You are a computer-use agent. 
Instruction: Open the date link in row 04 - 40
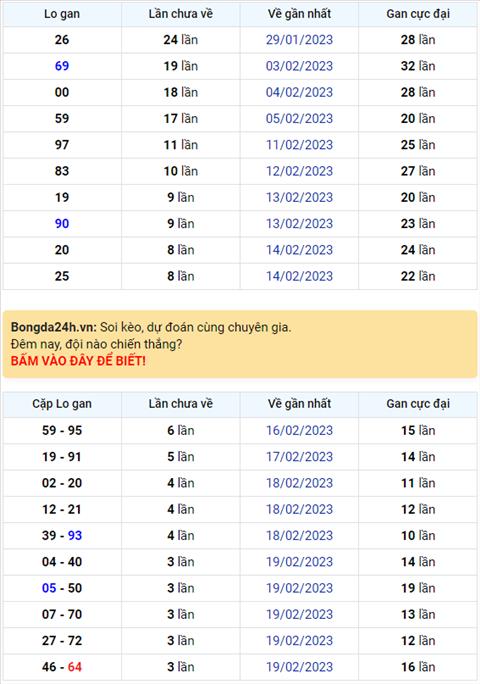point(299,562)
